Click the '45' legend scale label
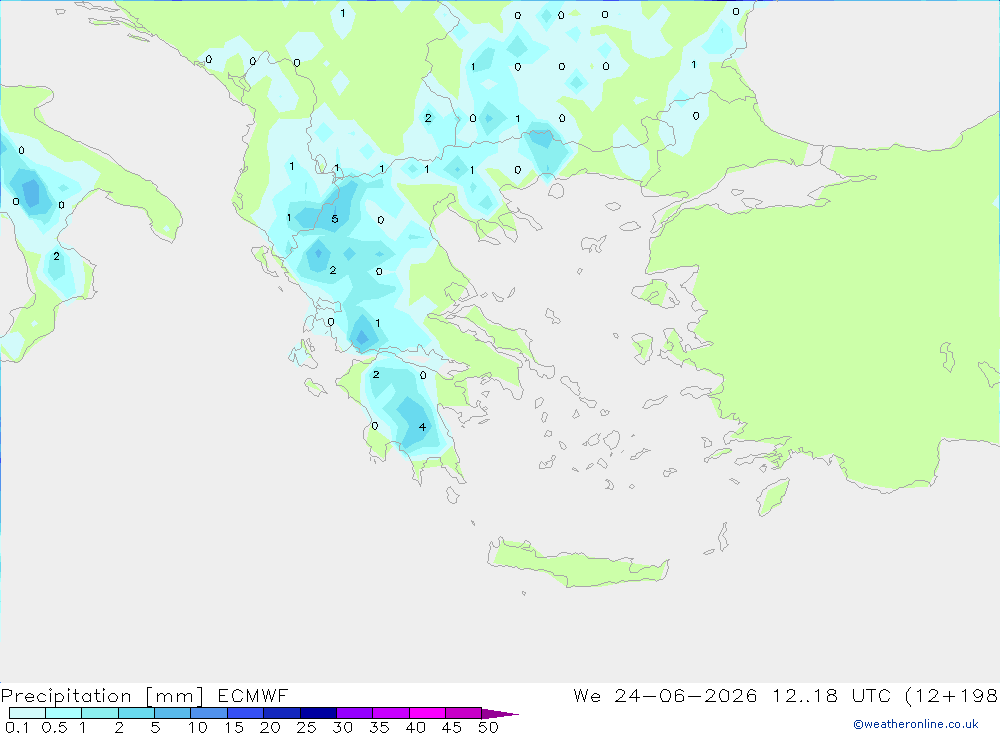Image resolution: width=1000 pixels, height=733 pixels. 452,727
